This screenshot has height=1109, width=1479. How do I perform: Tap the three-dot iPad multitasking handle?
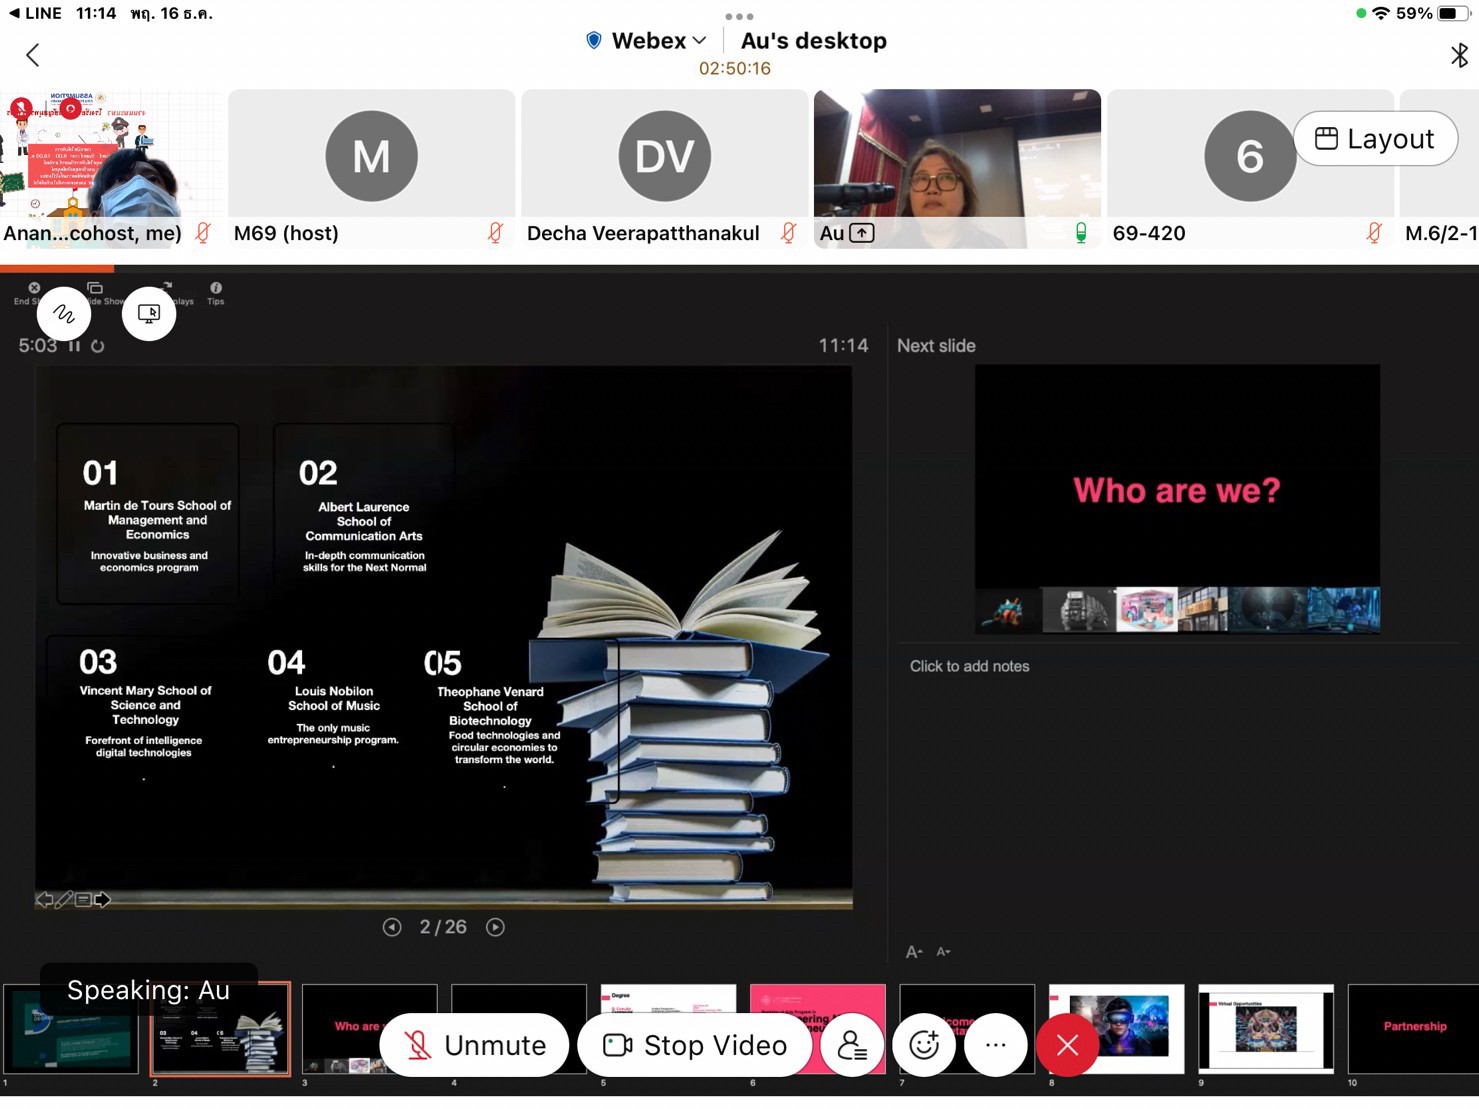pyautogui.click(x=739, y=16)
